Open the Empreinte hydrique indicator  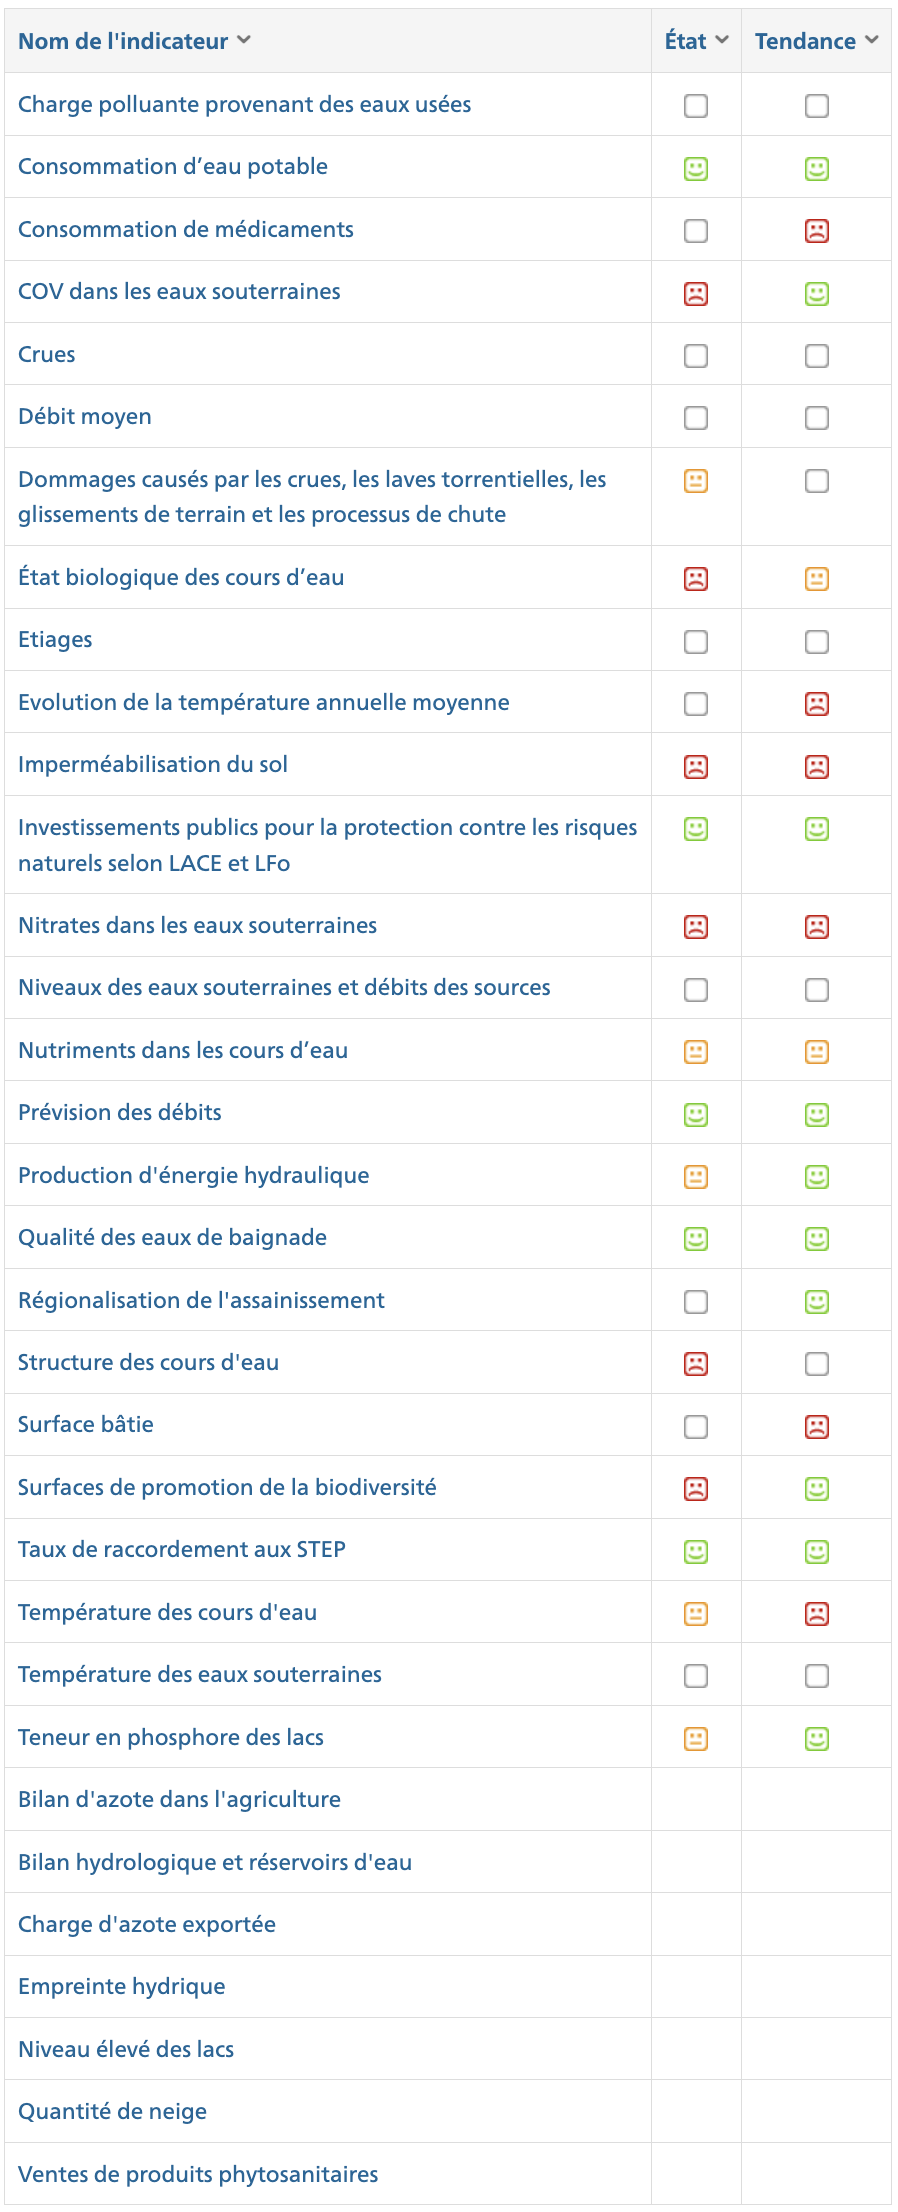(x=122, y=1987)
